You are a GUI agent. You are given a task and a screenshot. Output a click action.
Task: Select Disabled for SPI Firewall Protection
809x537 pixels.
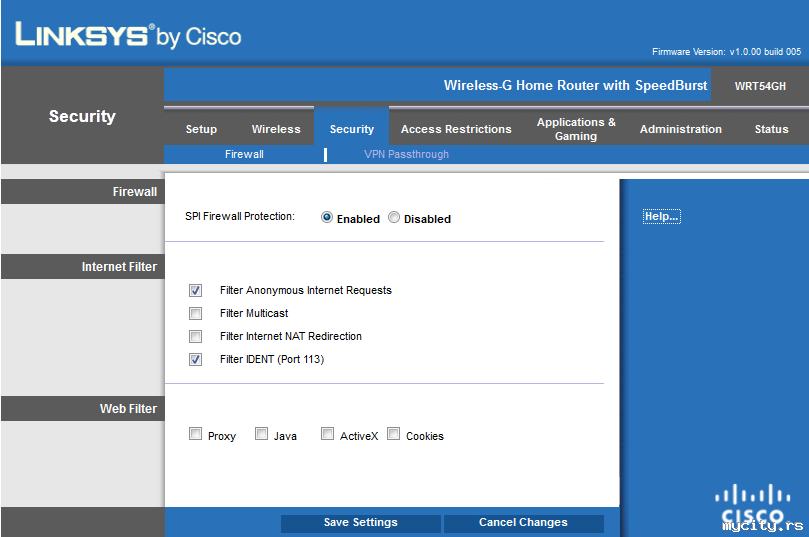[394, 218]
